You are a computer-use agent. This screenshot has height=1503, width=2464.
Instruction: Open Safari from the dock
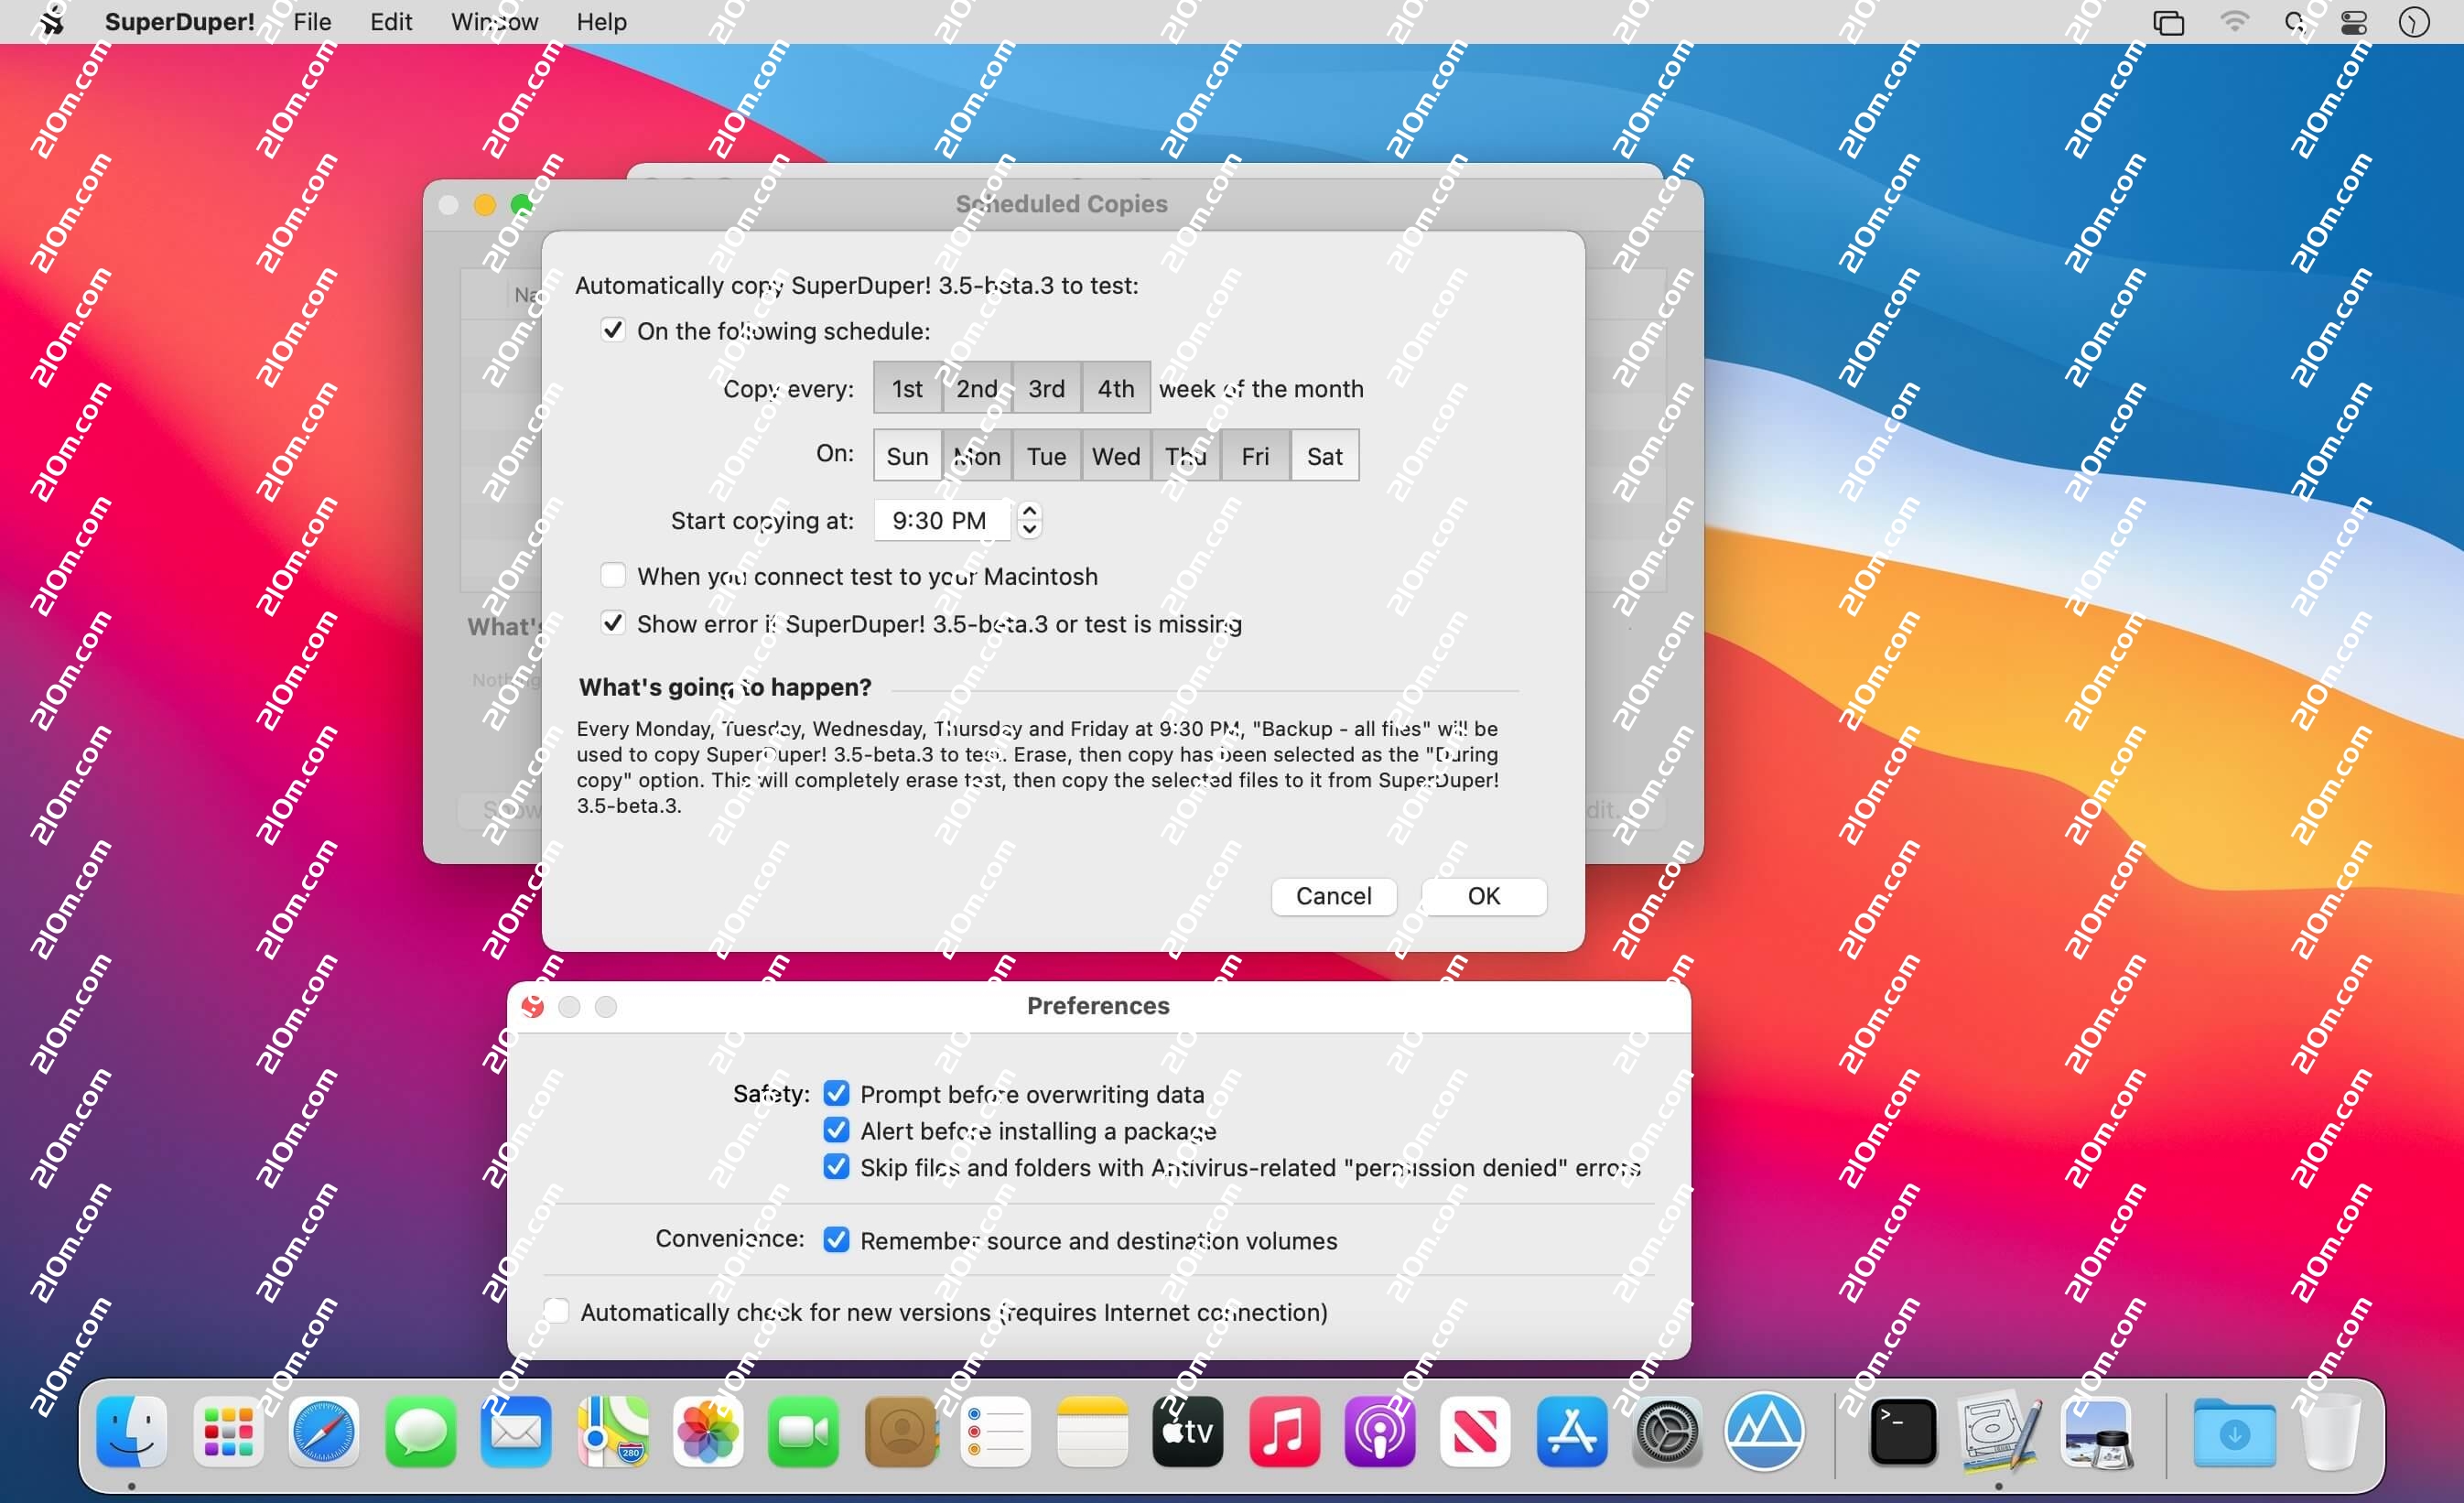tap(323, 1432)
